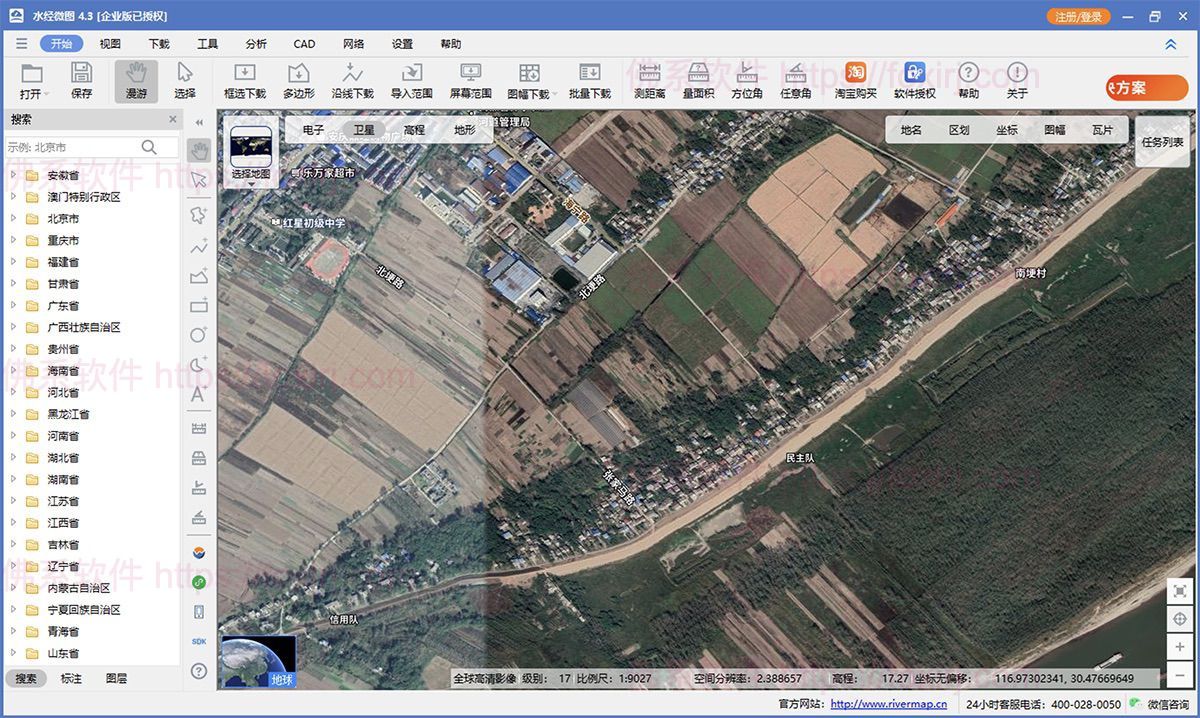Image resolution: width=1200 pixels, height=718 pixels.
Task: Open the 分析 menu
Action: pos(256,44)
